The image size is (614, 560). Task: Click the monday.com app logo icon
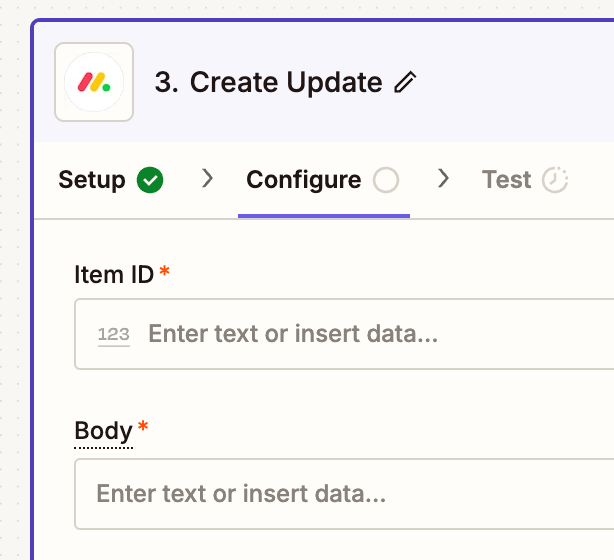(x=94, y=82)
